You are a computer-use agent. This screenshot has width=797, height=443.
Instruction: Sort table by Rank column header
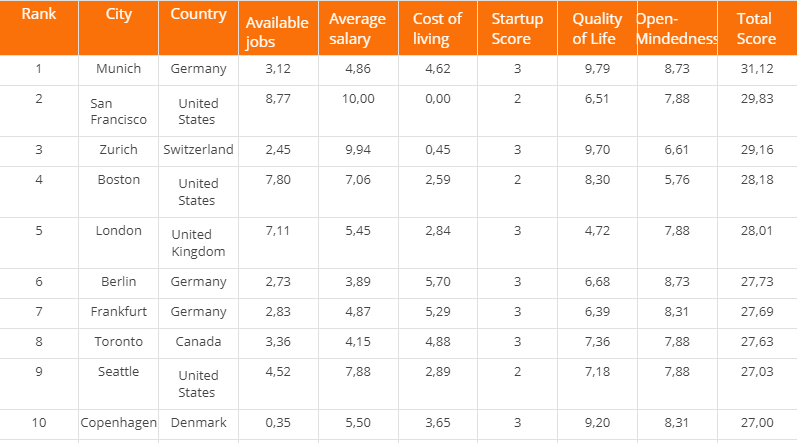[39, 17]
